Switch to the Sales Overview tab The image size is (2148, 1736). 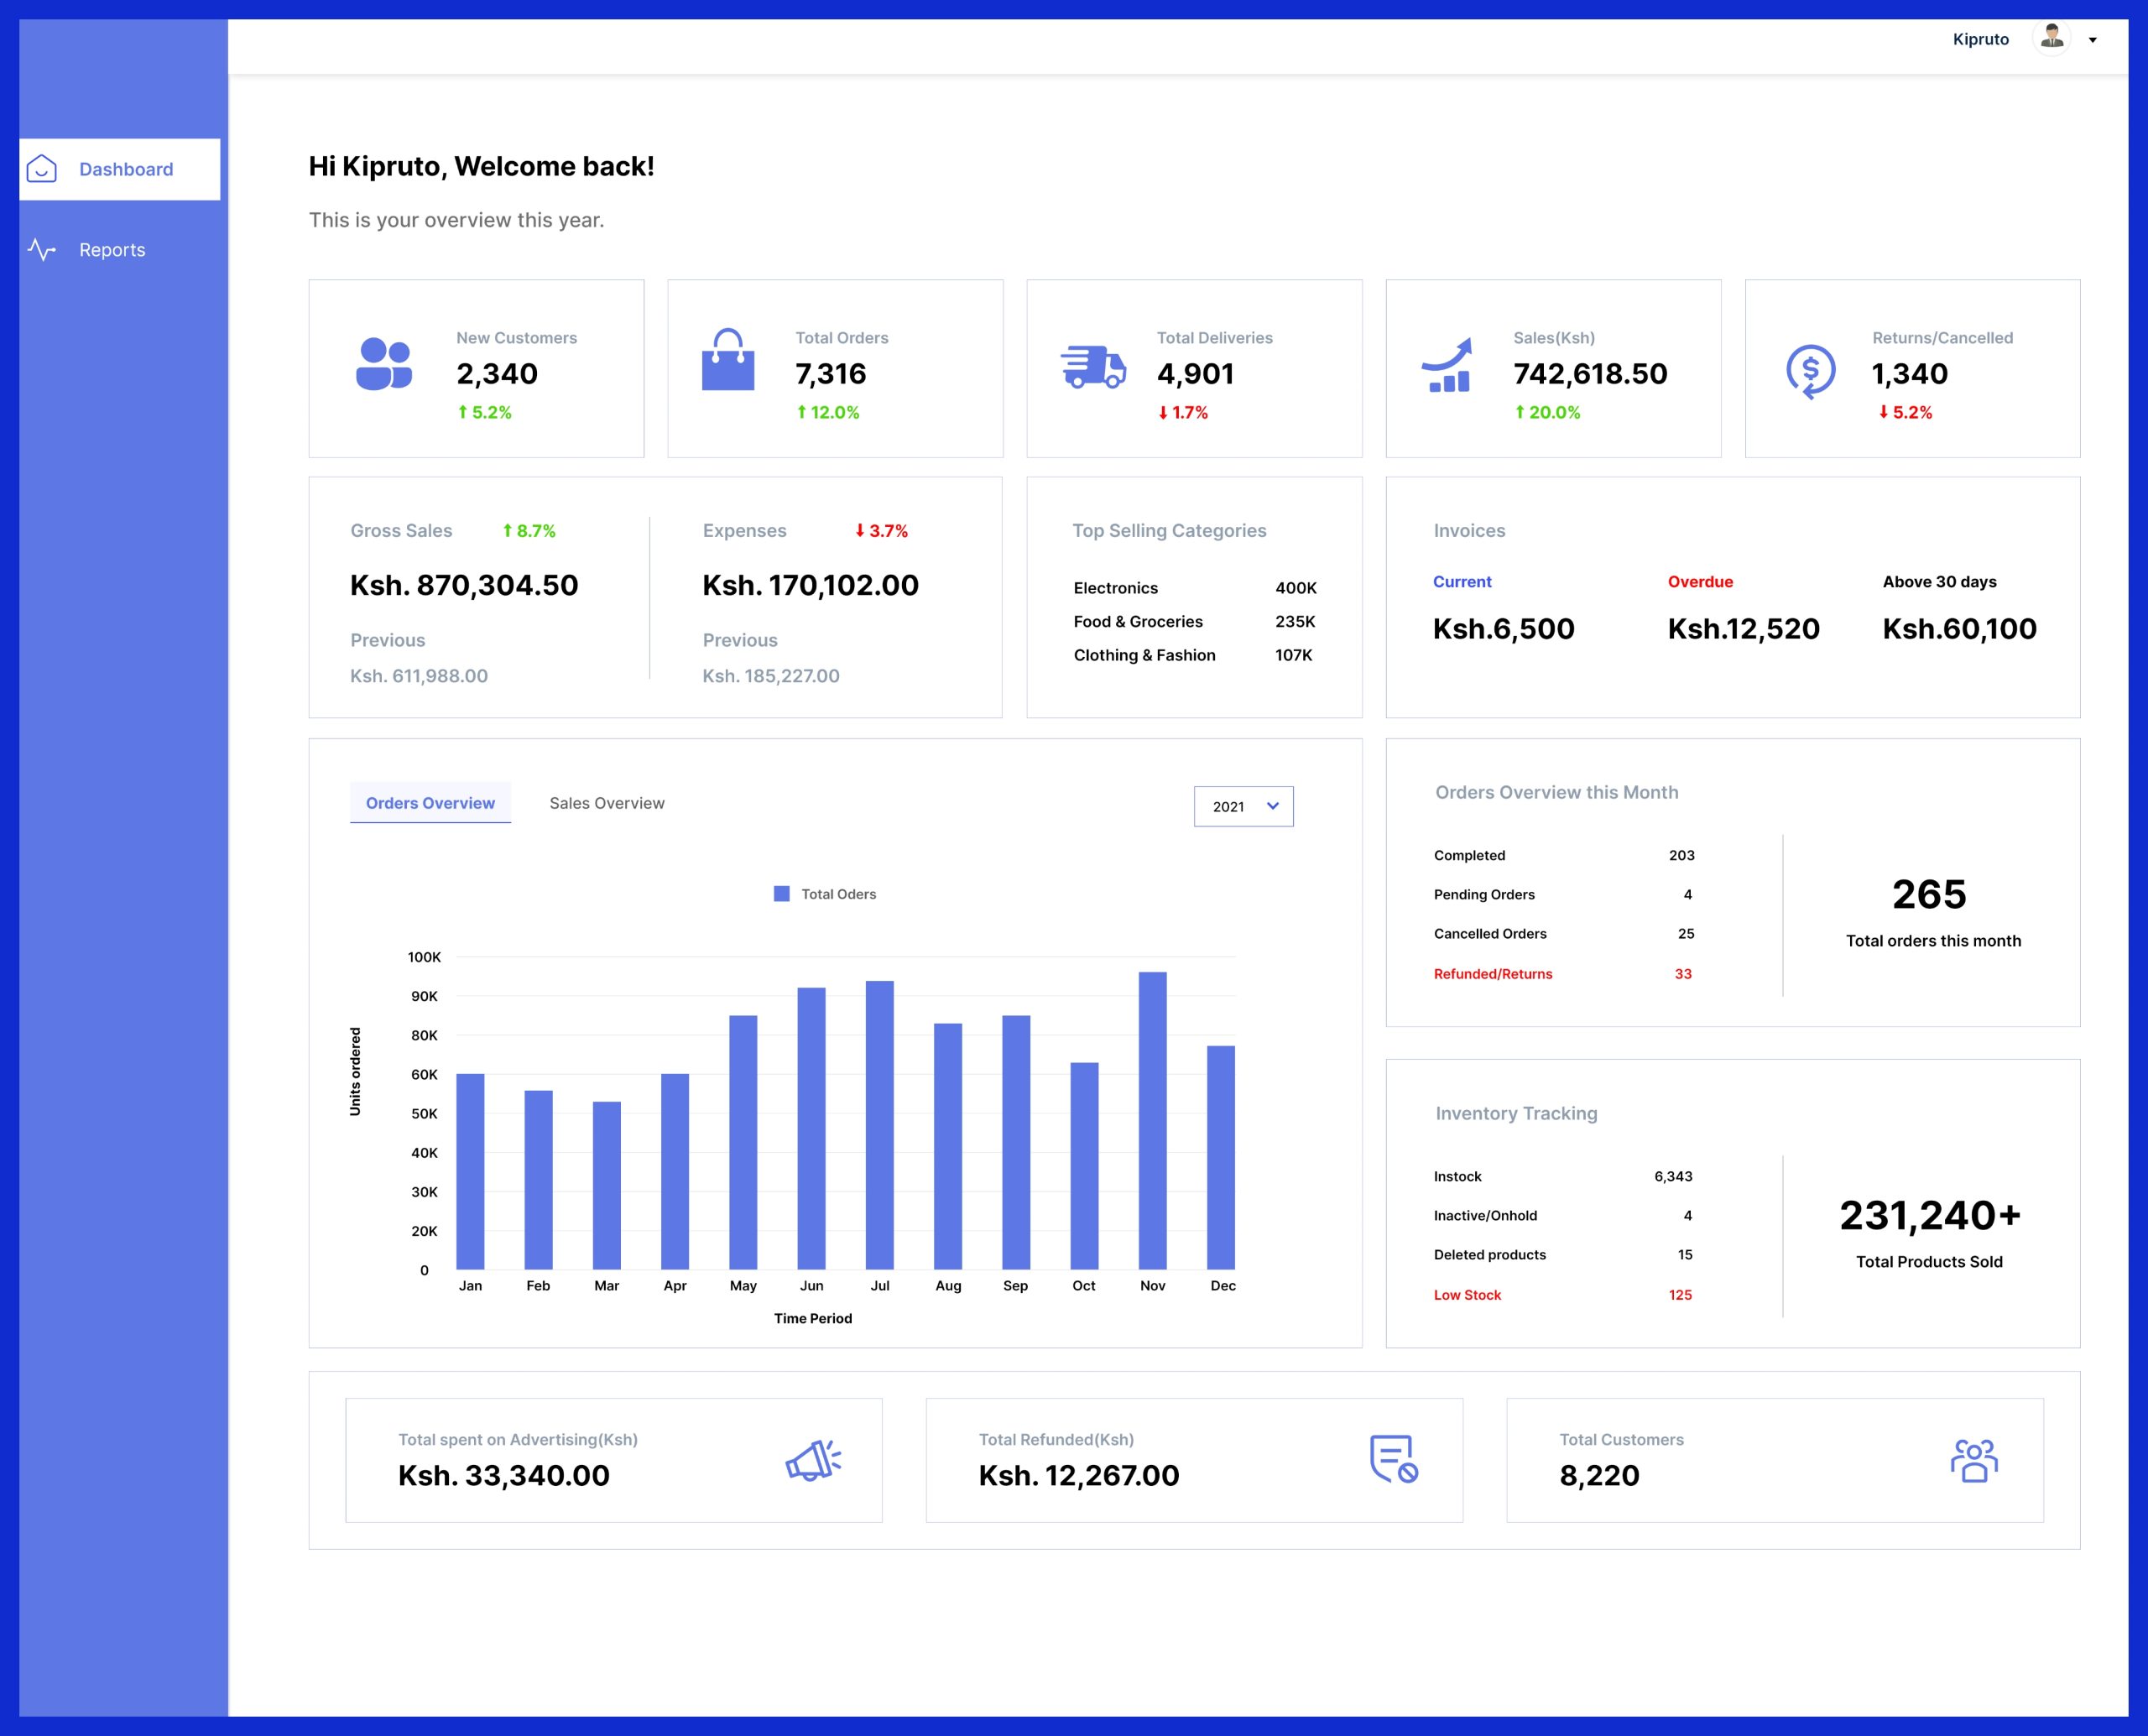pos(606,803)
